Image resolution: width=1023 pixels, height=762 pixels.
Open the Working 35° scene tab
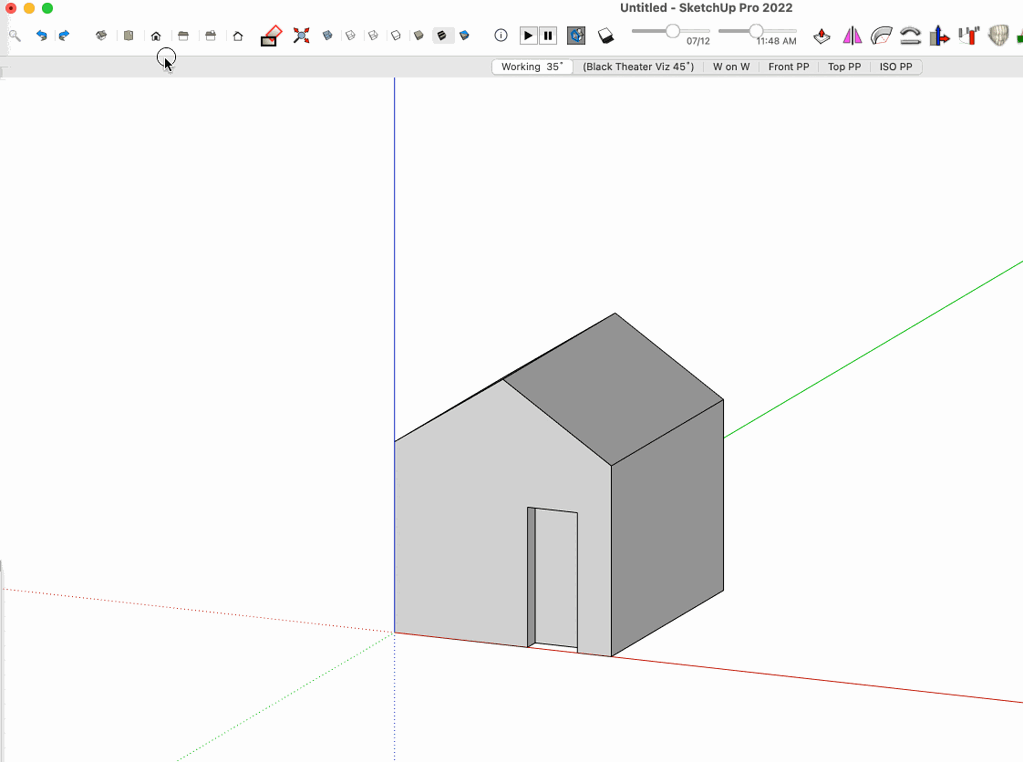[532, 67]
